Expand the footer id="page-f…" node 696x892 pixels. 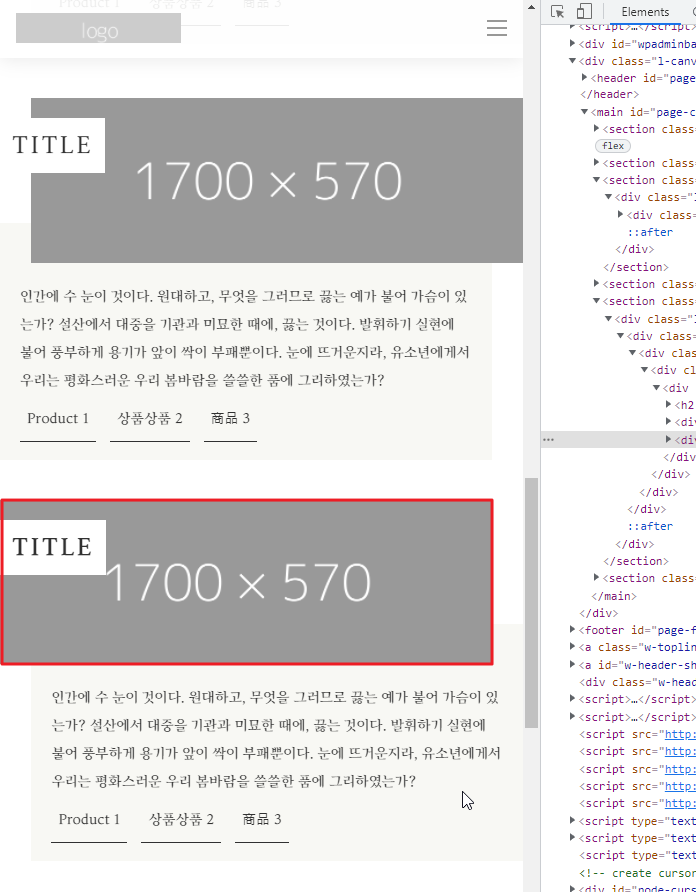pos(573,629)
